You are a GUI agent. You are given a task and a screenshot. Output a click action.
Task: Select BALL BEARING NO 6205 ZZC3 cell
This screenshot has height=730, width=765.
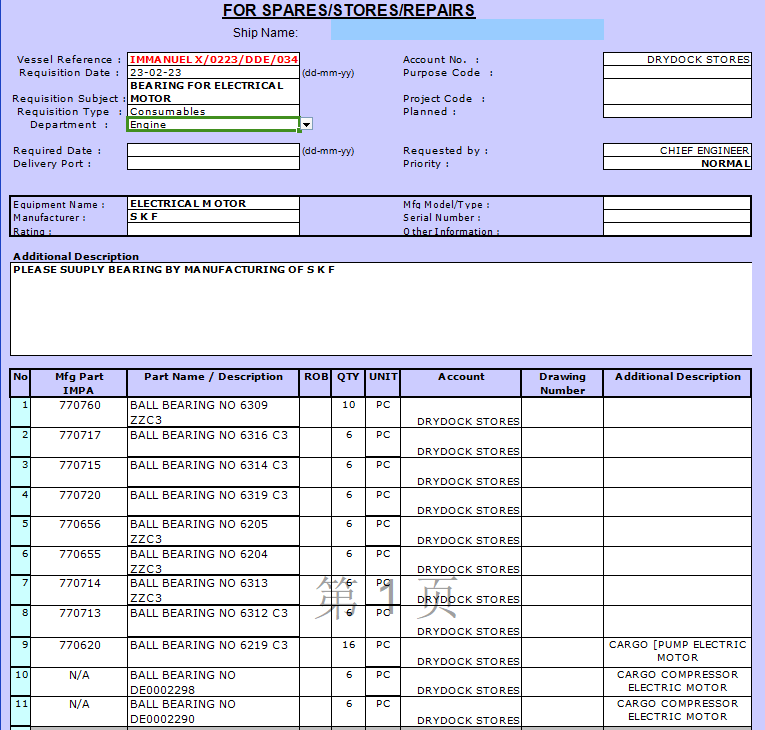point(213,531)
